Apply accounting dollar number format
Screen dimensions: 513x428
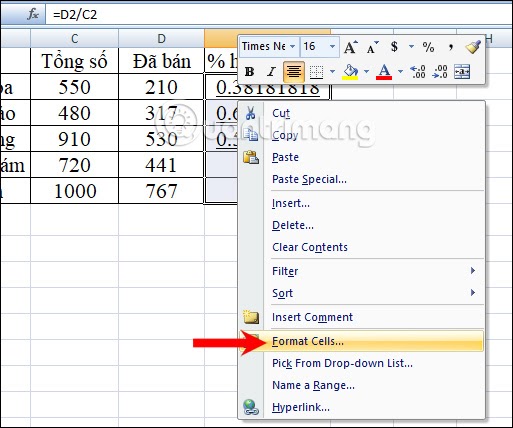[394, 47]
